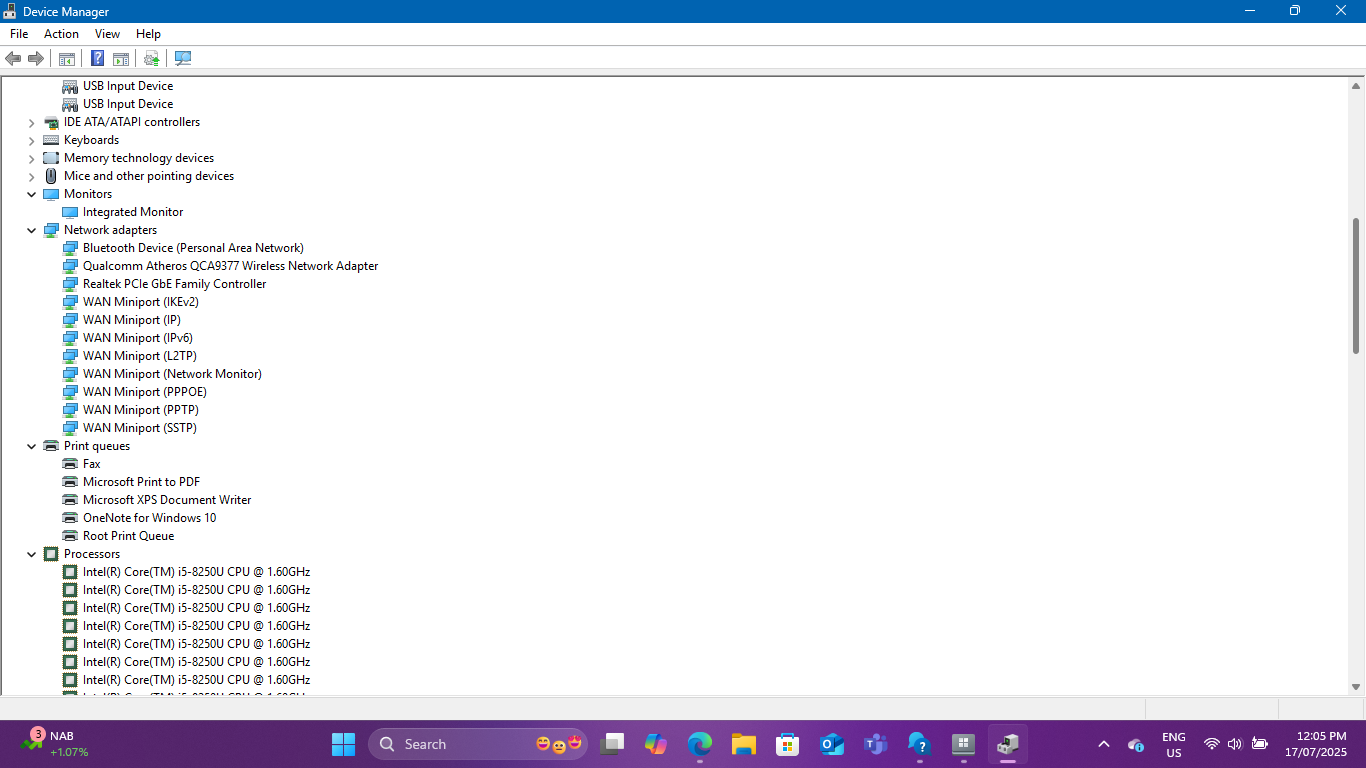Expand Mice and other pointing devices
Viewport: 1366px width, 768px height.
(x=32, y=176)
